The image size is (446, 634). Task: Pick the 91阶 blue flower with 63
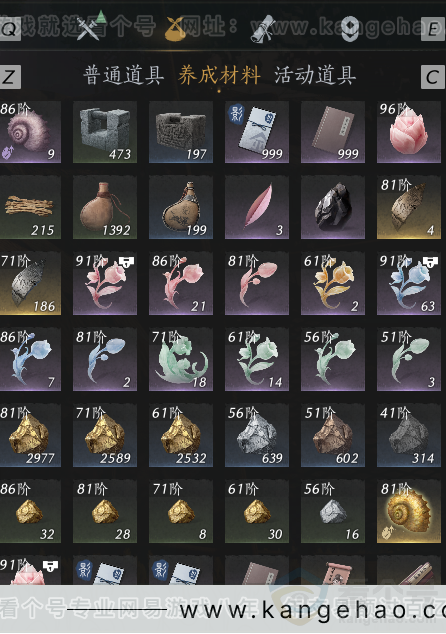coord(409,284)
